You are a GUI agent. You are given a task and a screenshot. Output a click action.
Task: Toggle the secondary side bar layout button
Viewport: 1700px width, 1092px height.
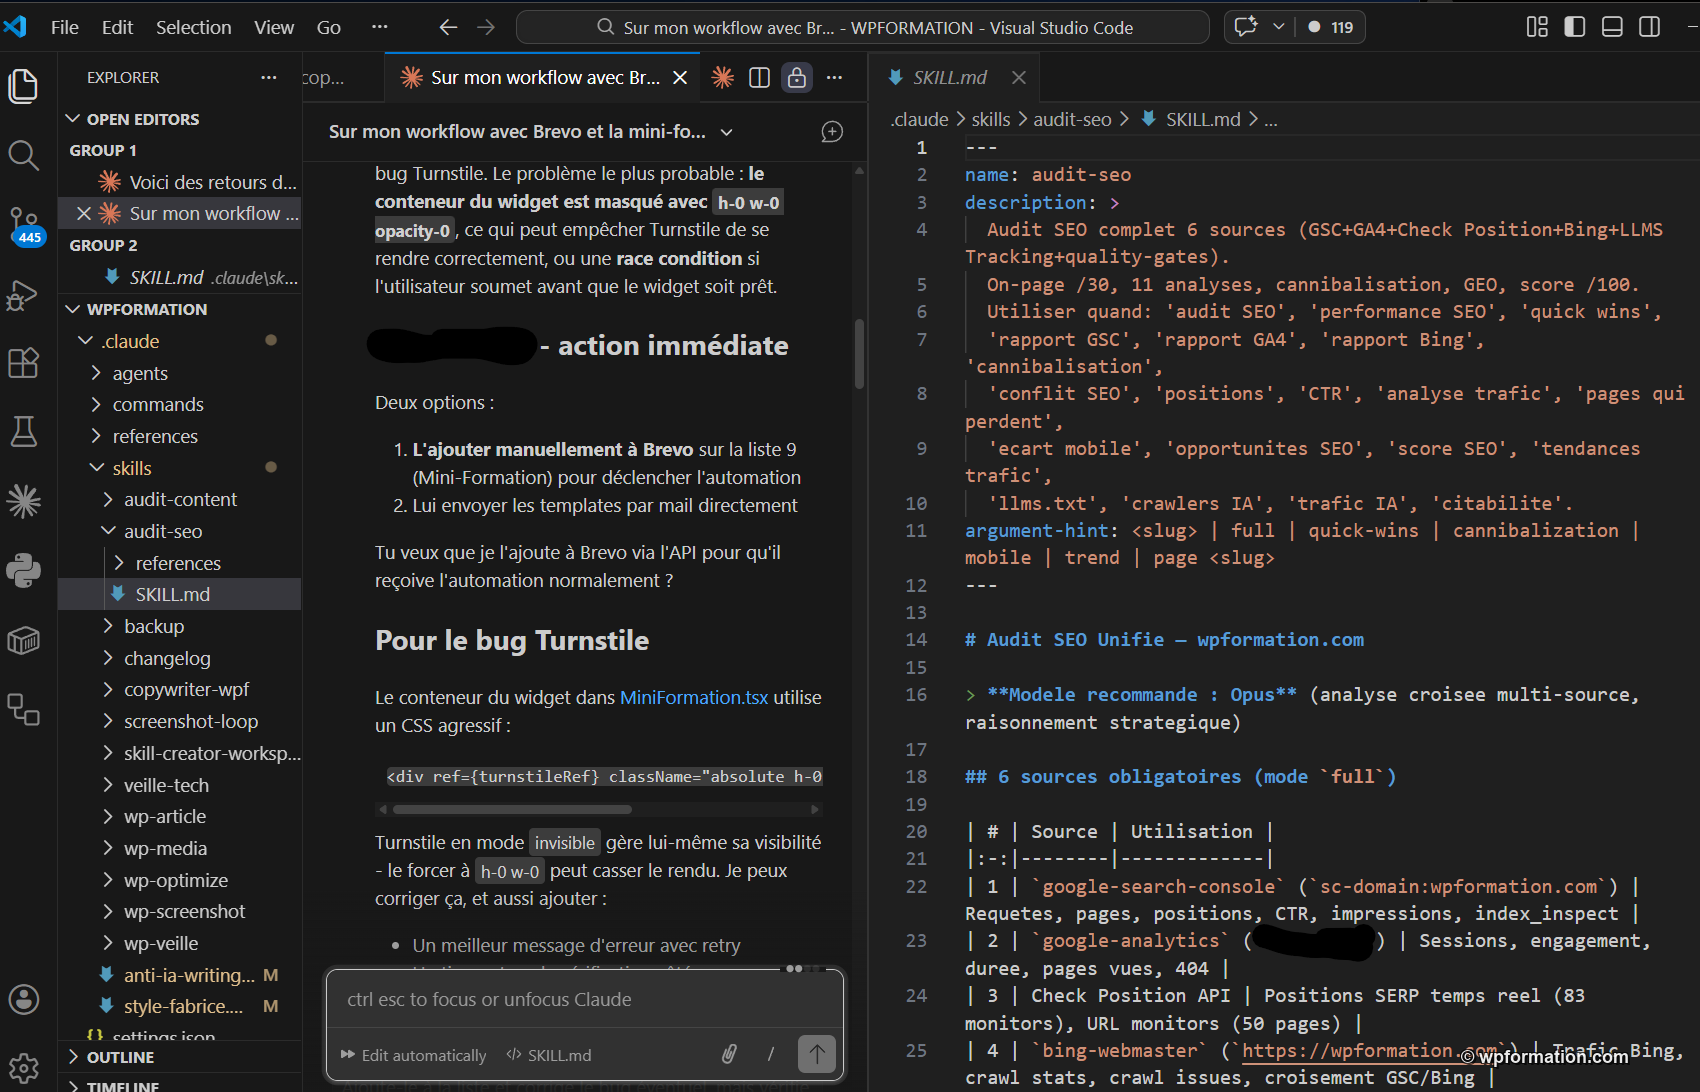click(x=1650, y=27)
